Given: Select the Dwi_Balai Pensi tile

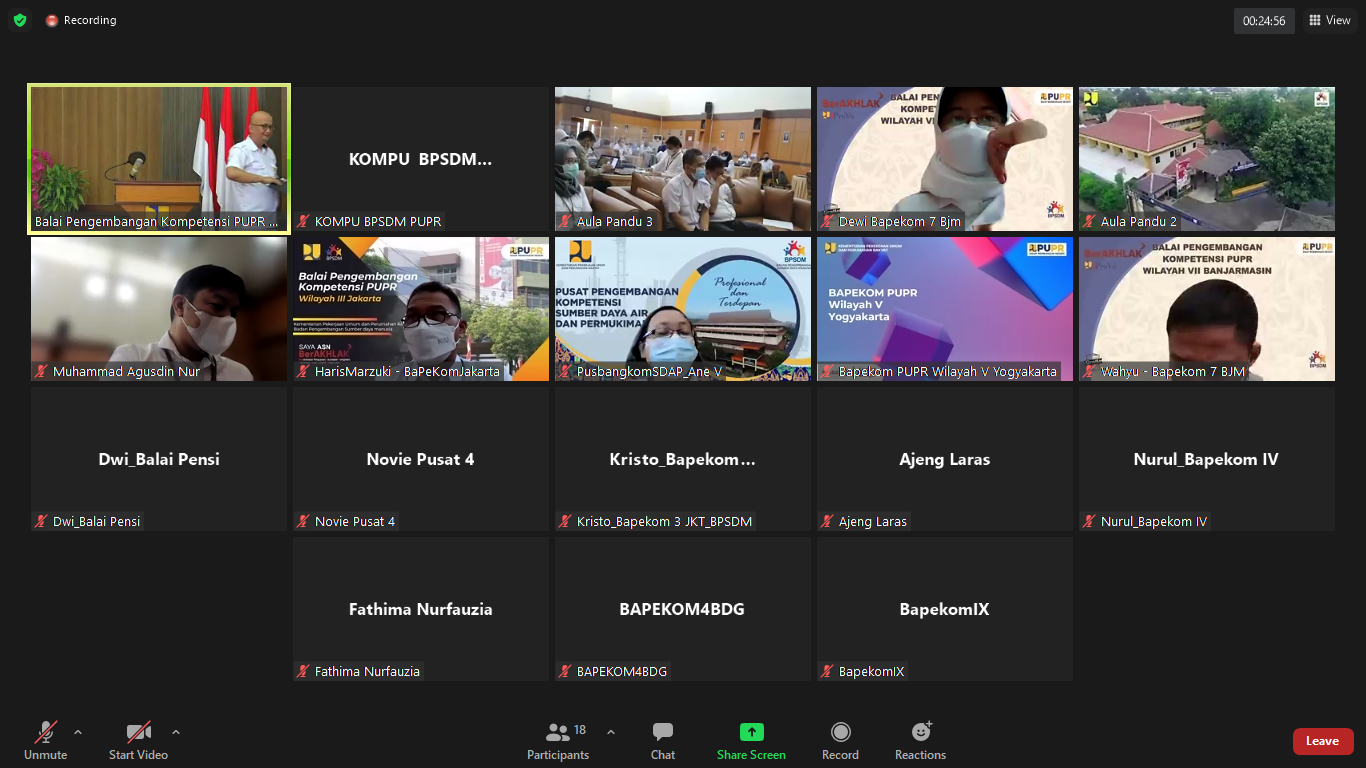Looking at the screenshot, I should click(159, 459).
